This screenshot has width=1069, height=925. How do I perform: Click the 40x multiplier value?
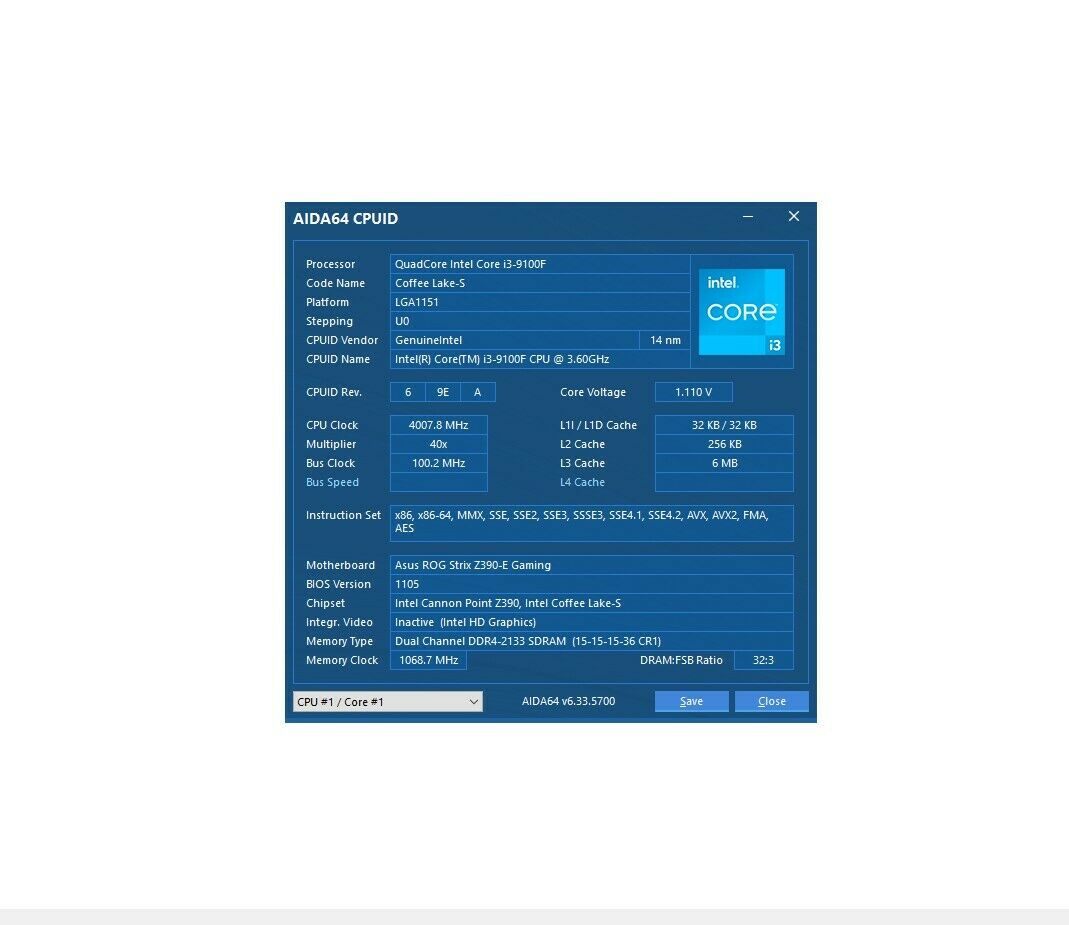point(438,444)
